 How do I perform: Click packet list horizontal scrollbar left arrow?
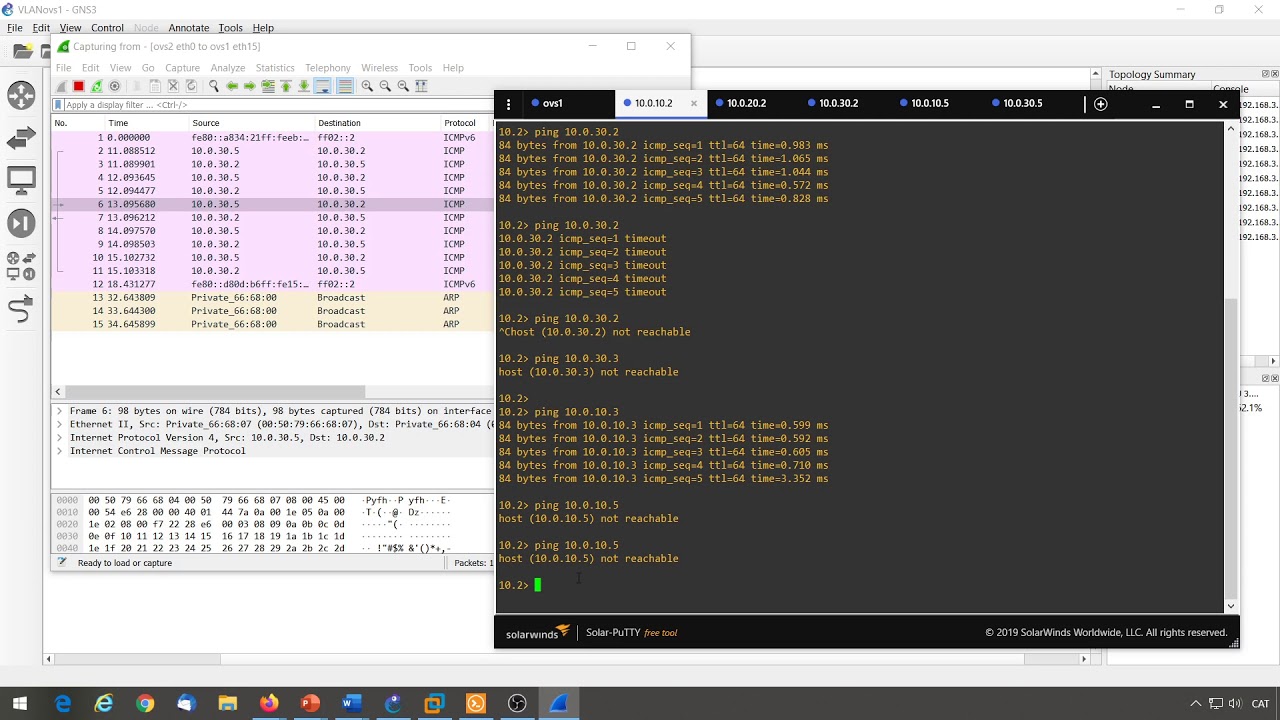pyautogui.click(x=58, y=392)
